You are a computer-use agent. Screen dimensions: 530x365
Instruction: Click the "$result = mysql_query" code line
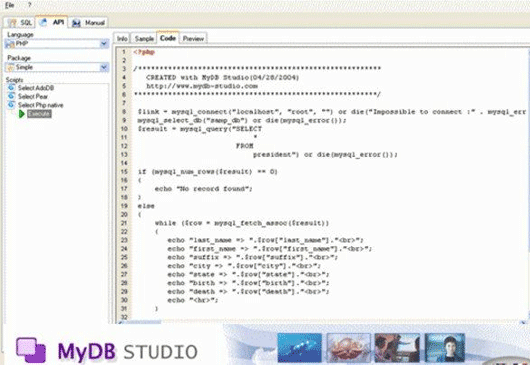point(199,129)
